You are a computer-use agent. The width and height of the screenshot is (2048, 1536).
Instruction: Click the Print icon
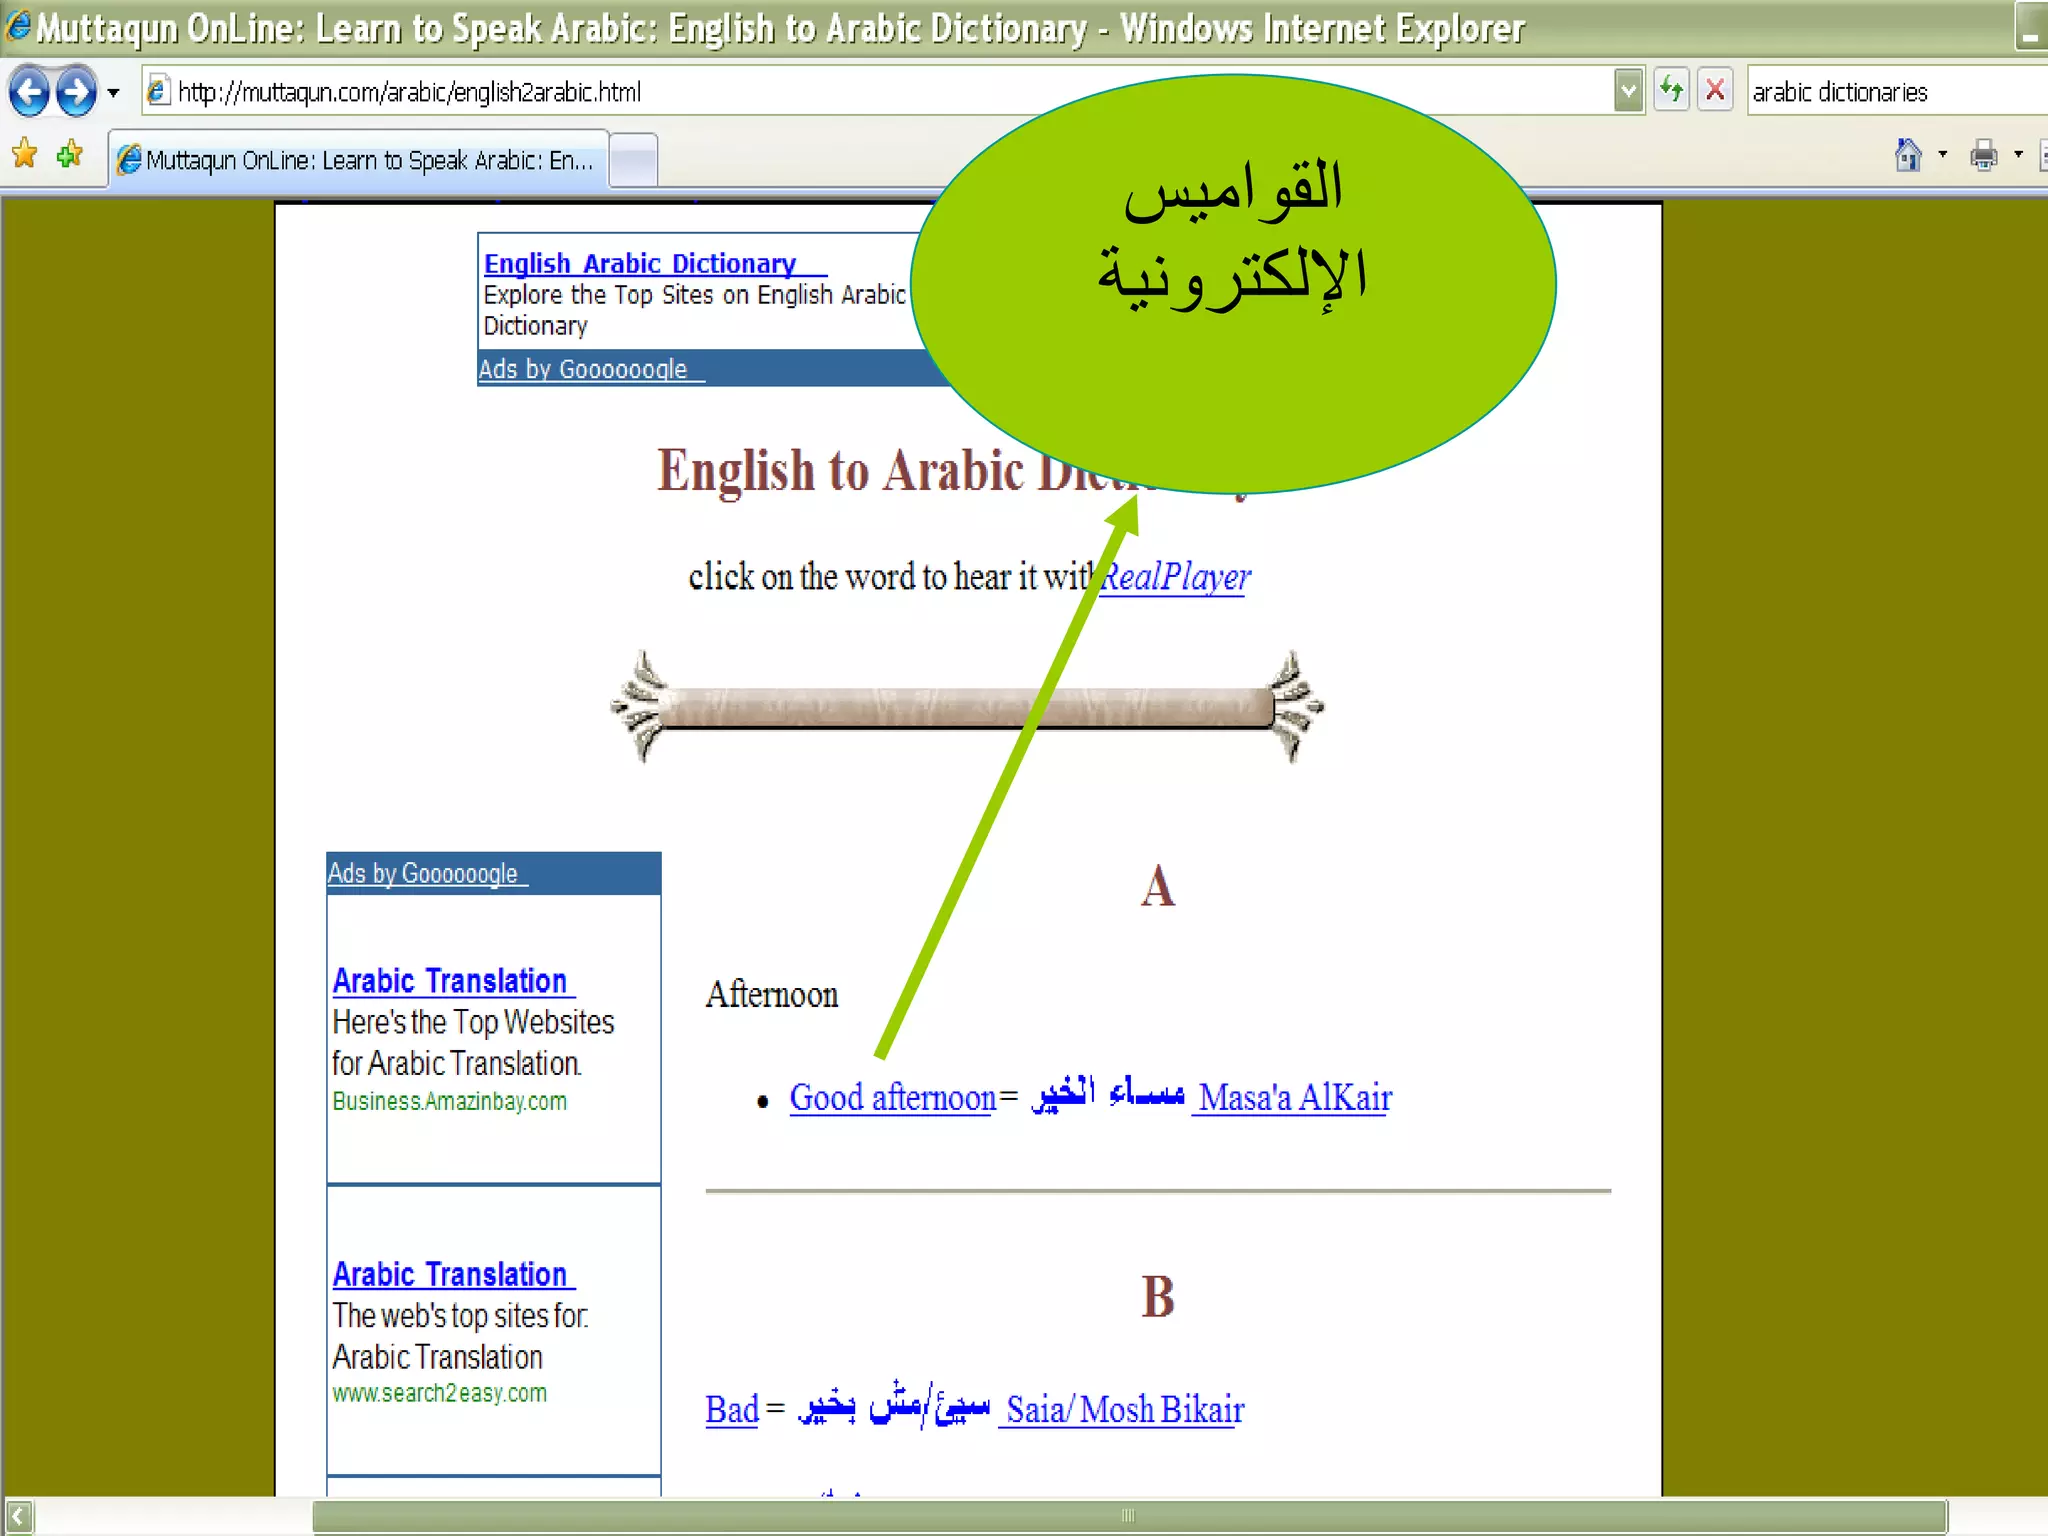click(1983, 155)
